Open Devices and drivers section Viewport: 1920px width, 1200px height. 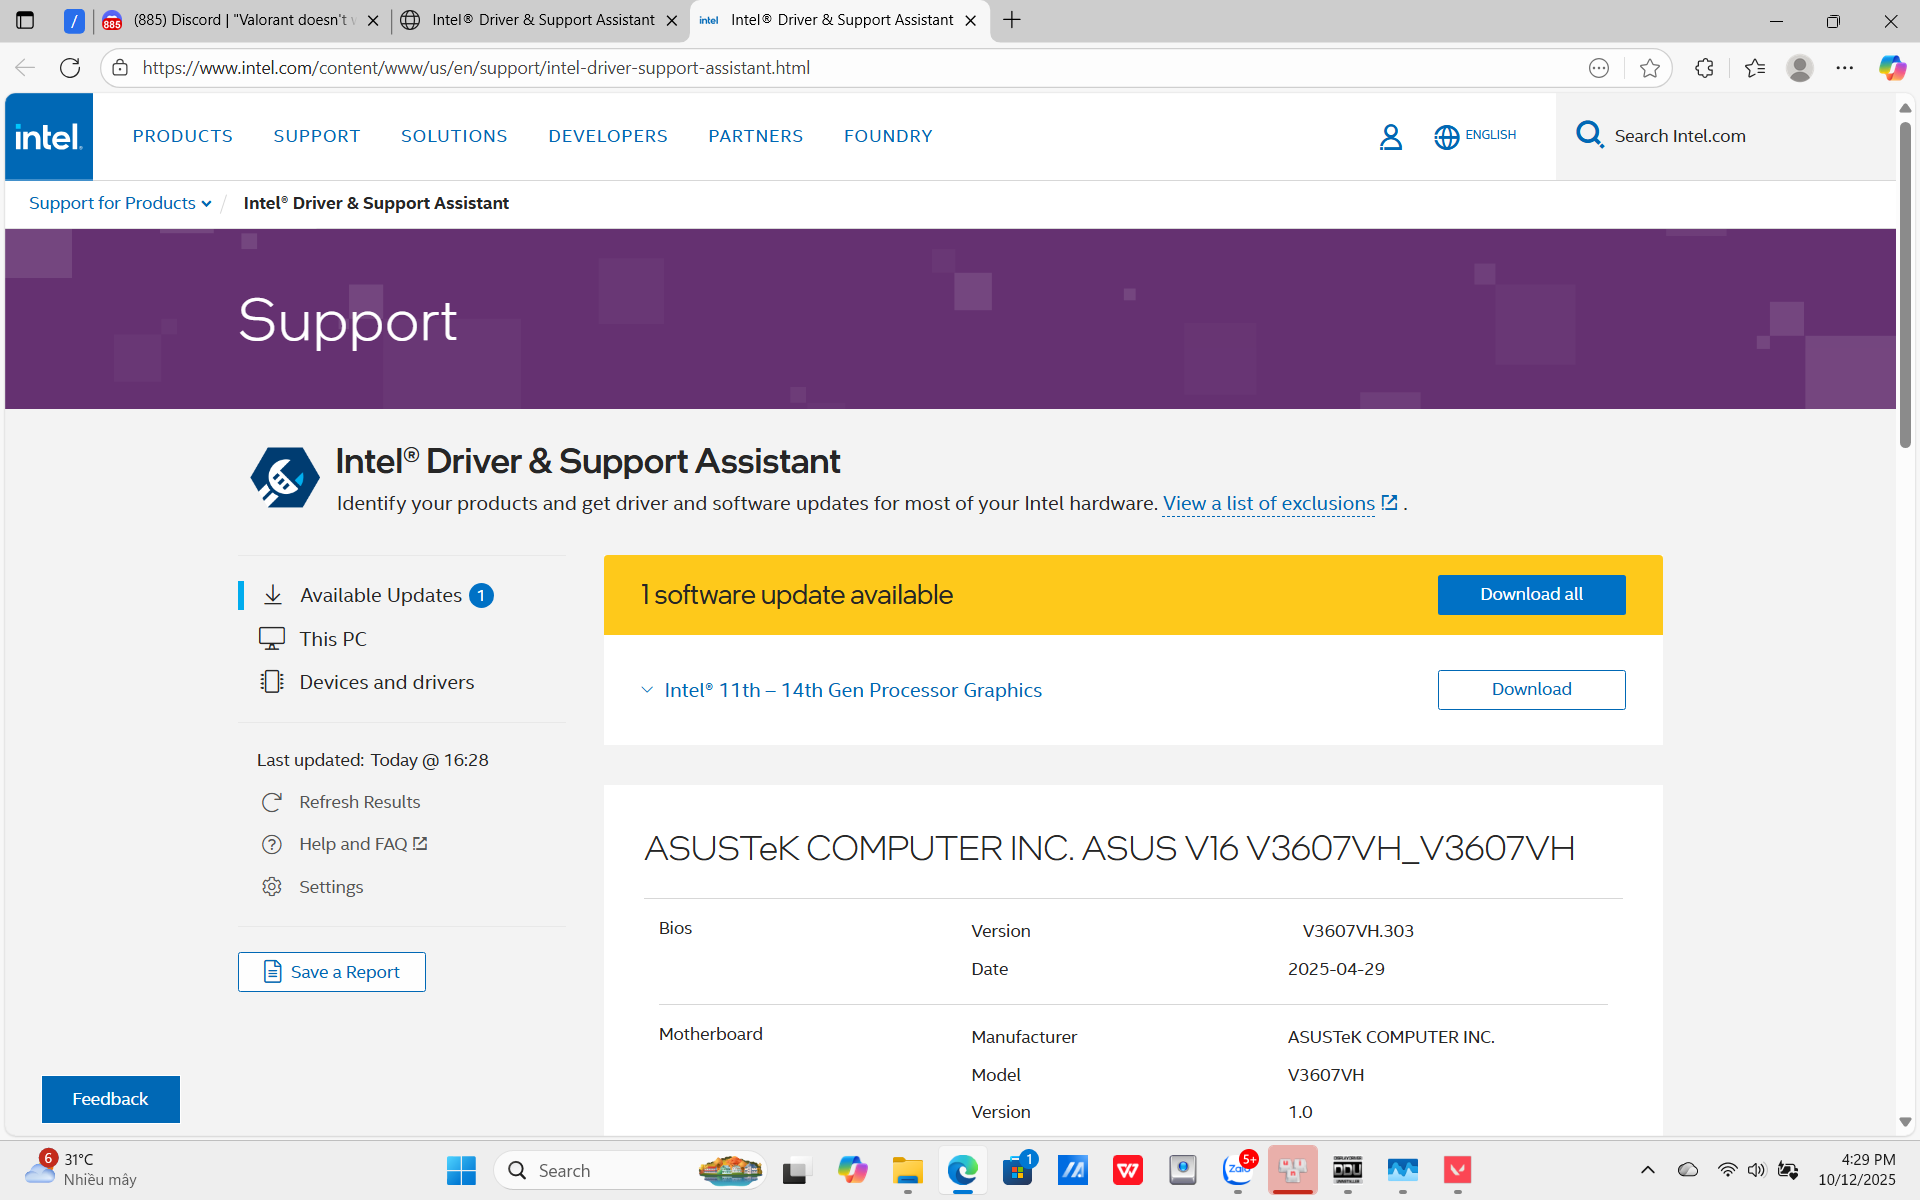[386, 682]
